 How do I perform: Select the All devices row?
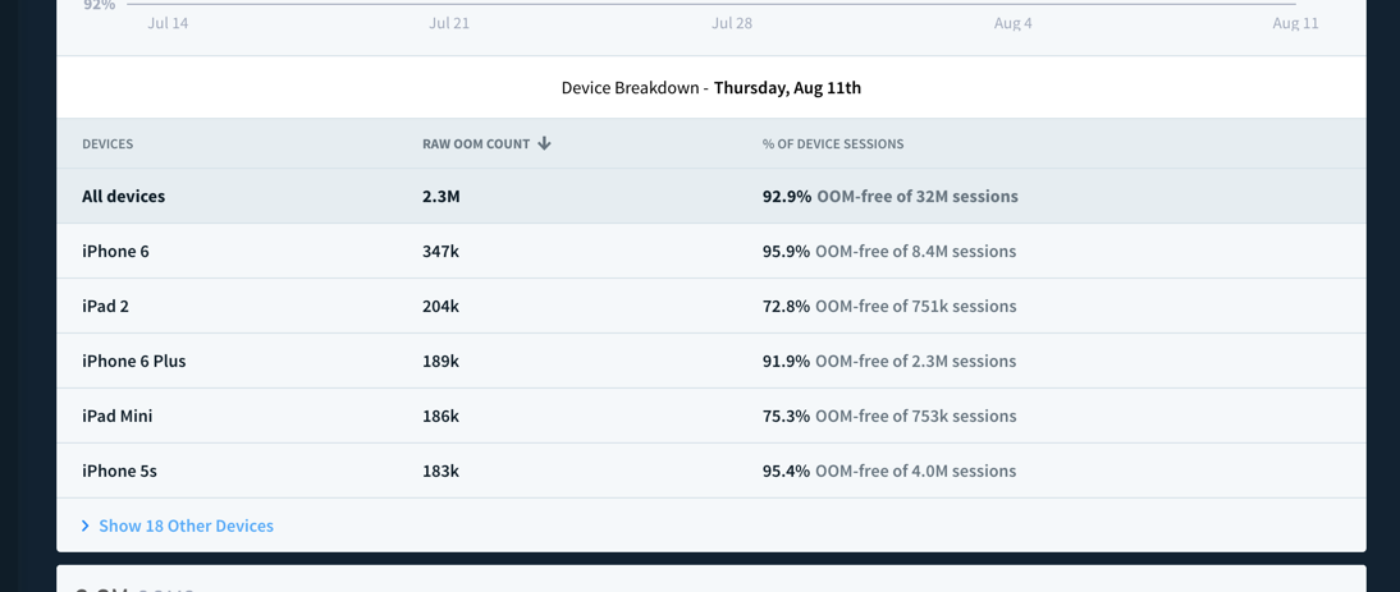[123, 196]
